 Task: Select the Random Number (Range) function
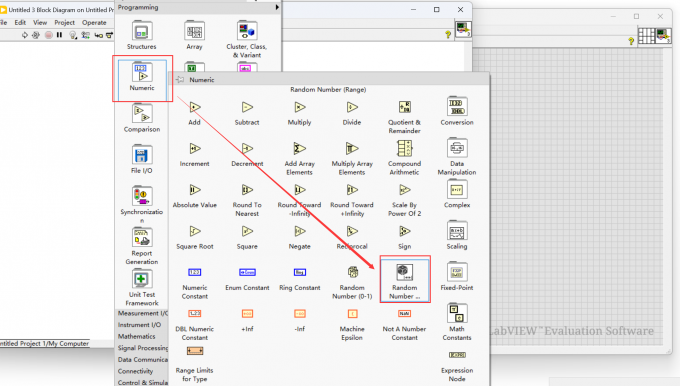click(x=405, y=279)
